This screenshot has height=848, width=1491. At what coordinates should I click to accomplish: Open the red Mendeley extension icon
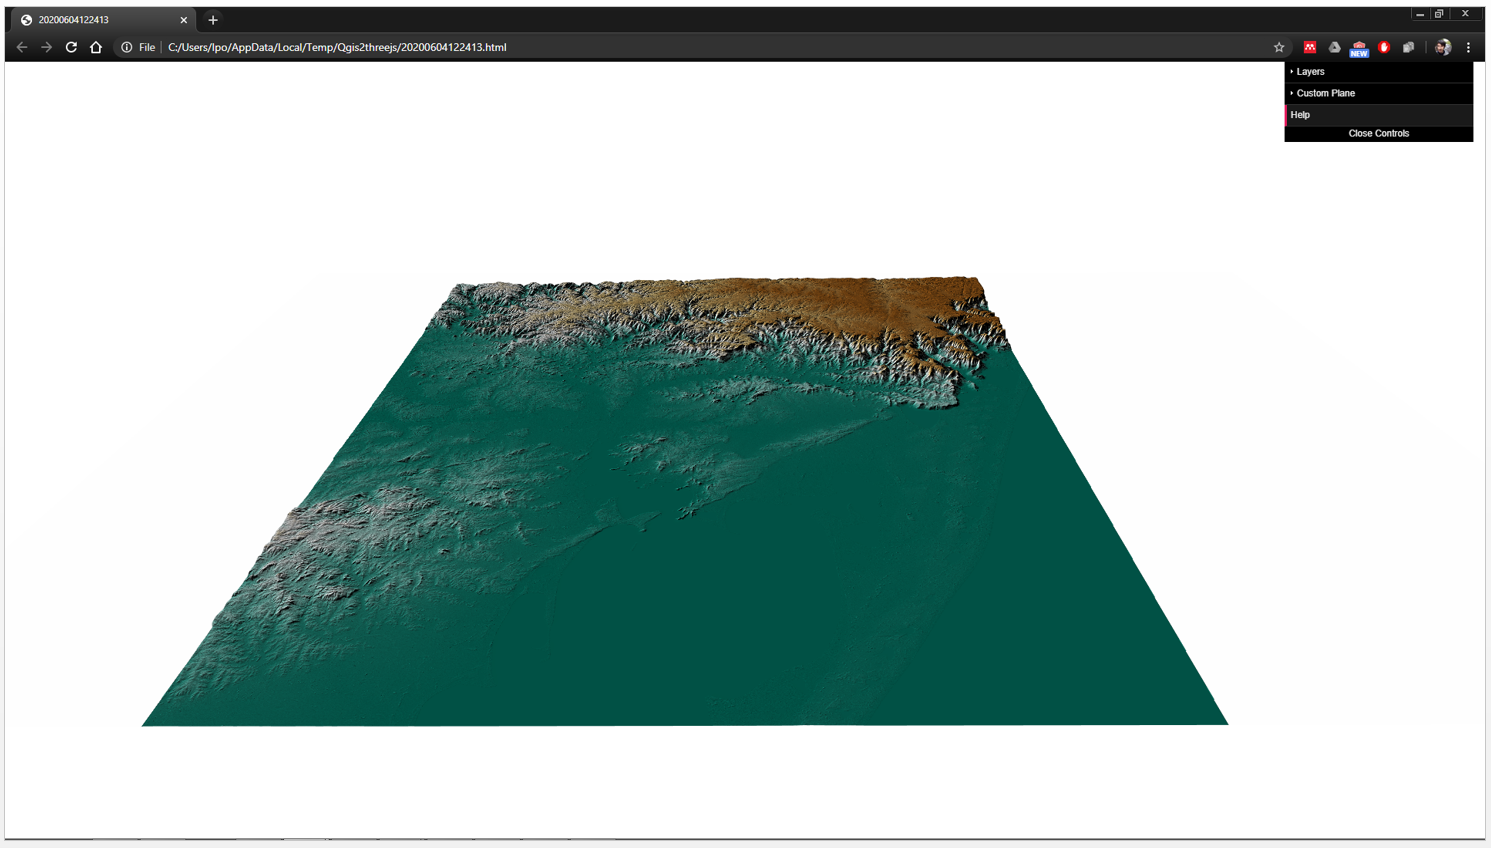[1309, 47]
